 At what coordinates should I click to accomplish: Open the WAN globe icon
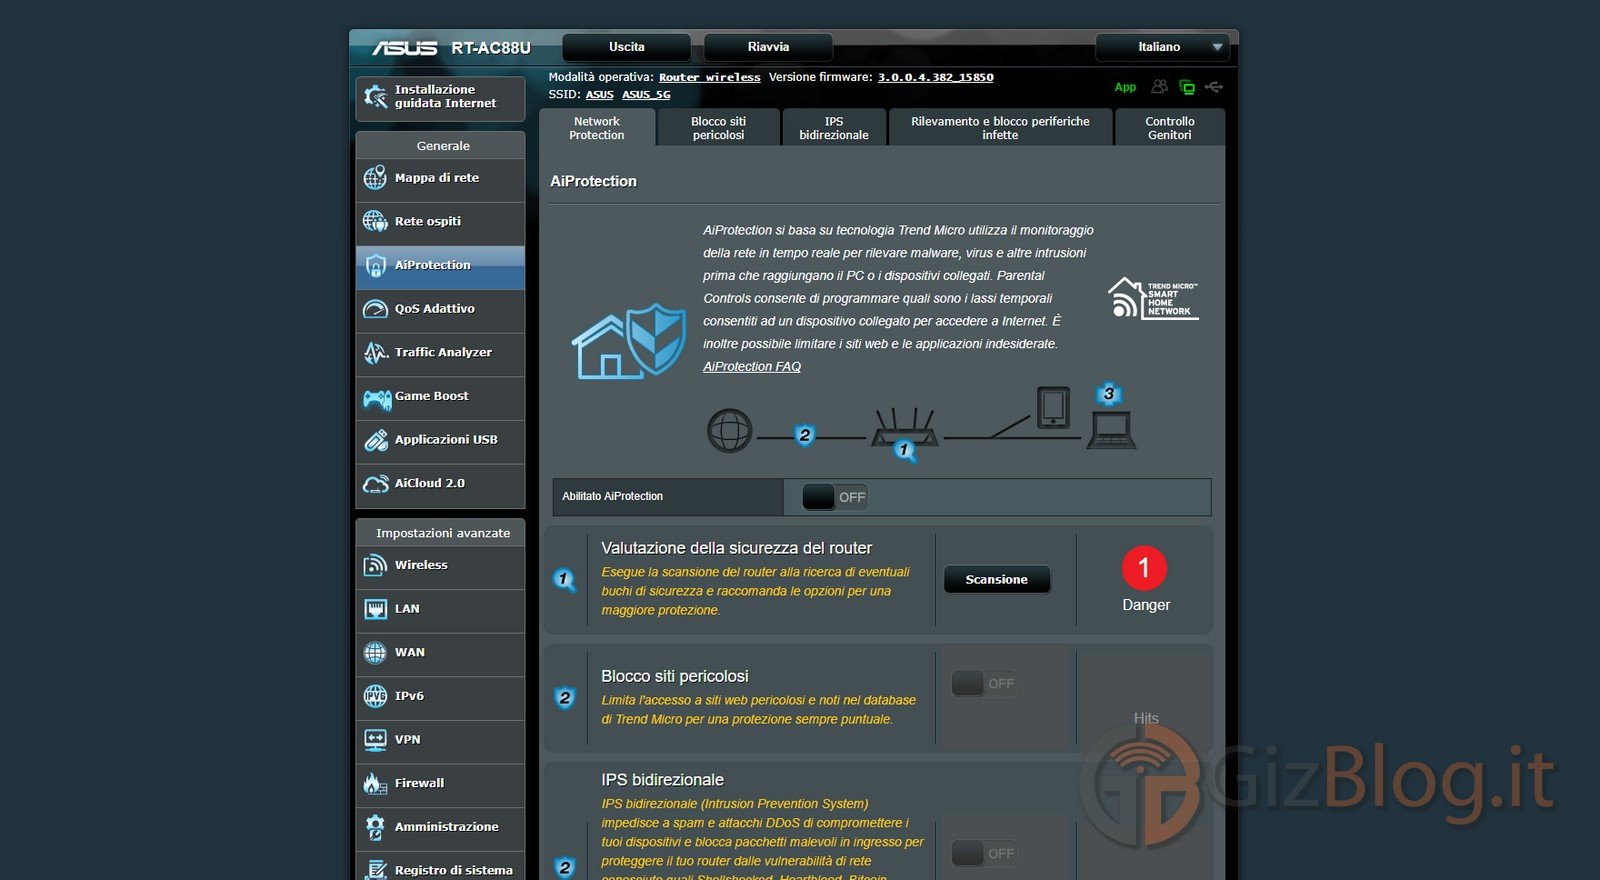point(375,653)
